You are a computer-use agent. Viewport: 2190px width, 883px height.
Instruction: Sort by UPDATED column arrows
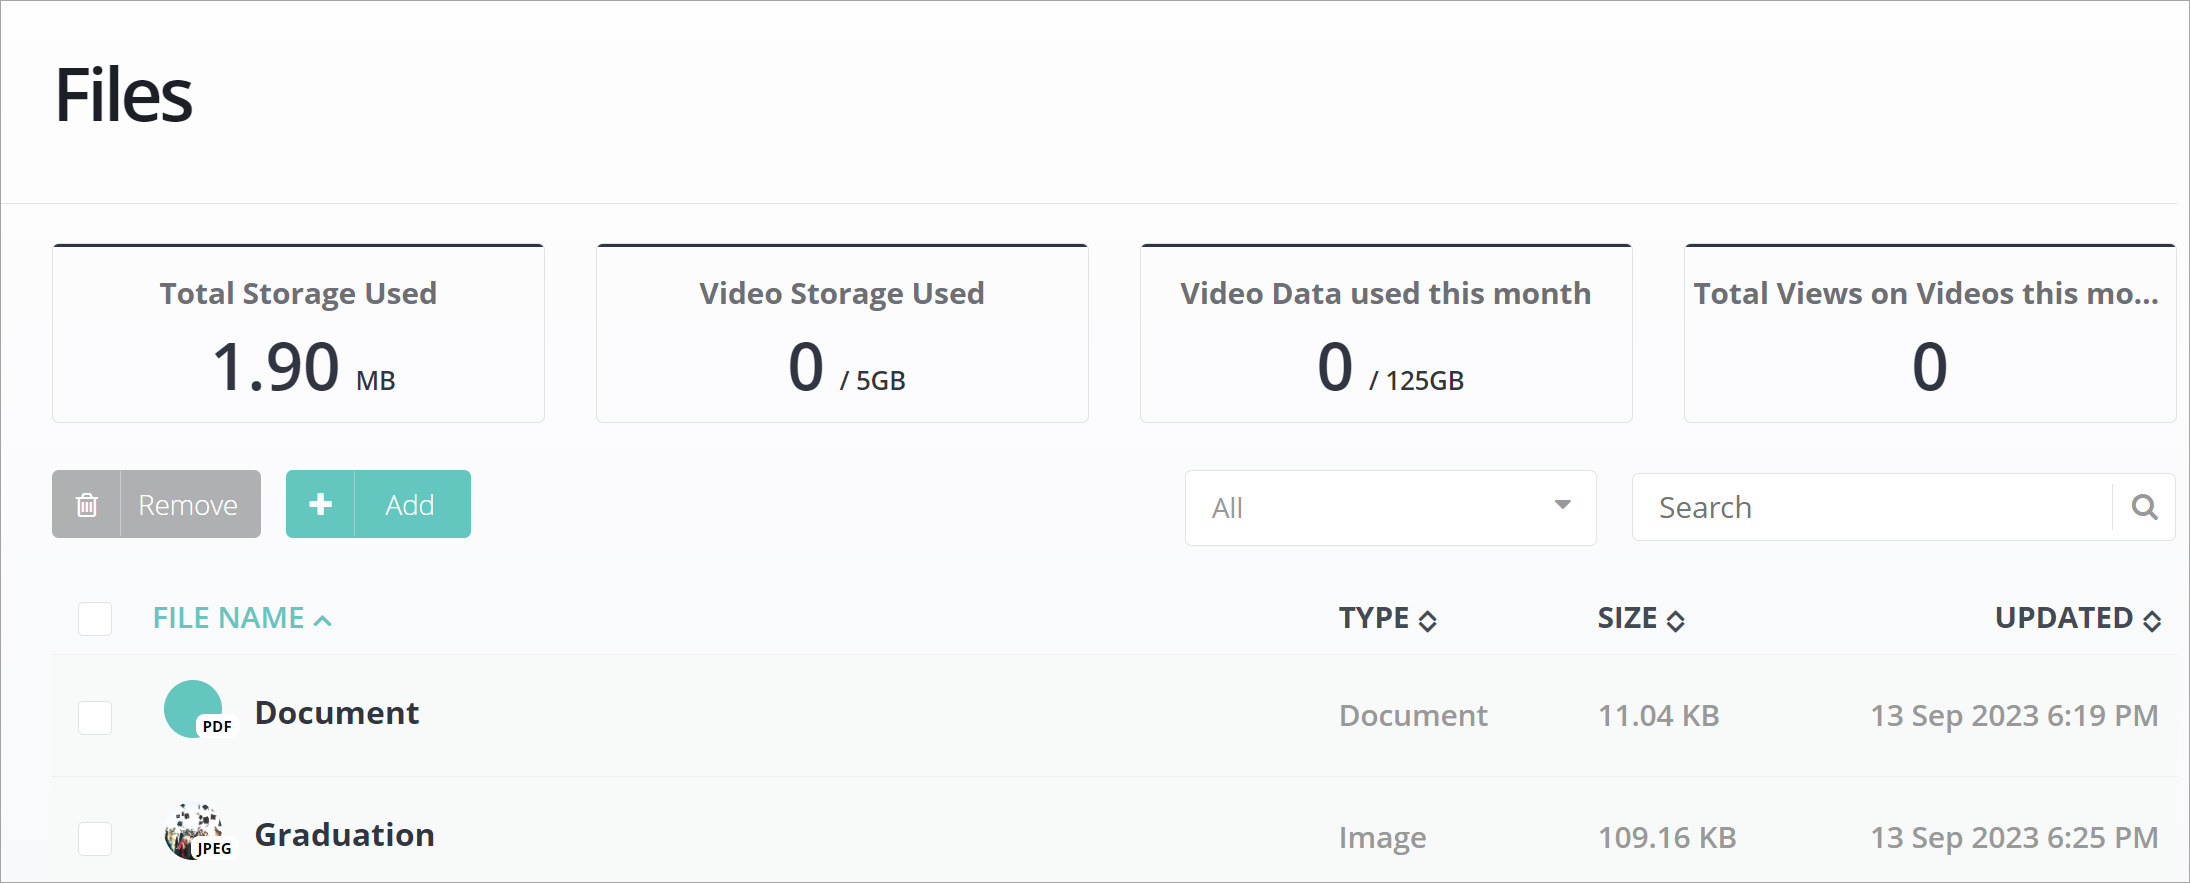[2152, 621]
